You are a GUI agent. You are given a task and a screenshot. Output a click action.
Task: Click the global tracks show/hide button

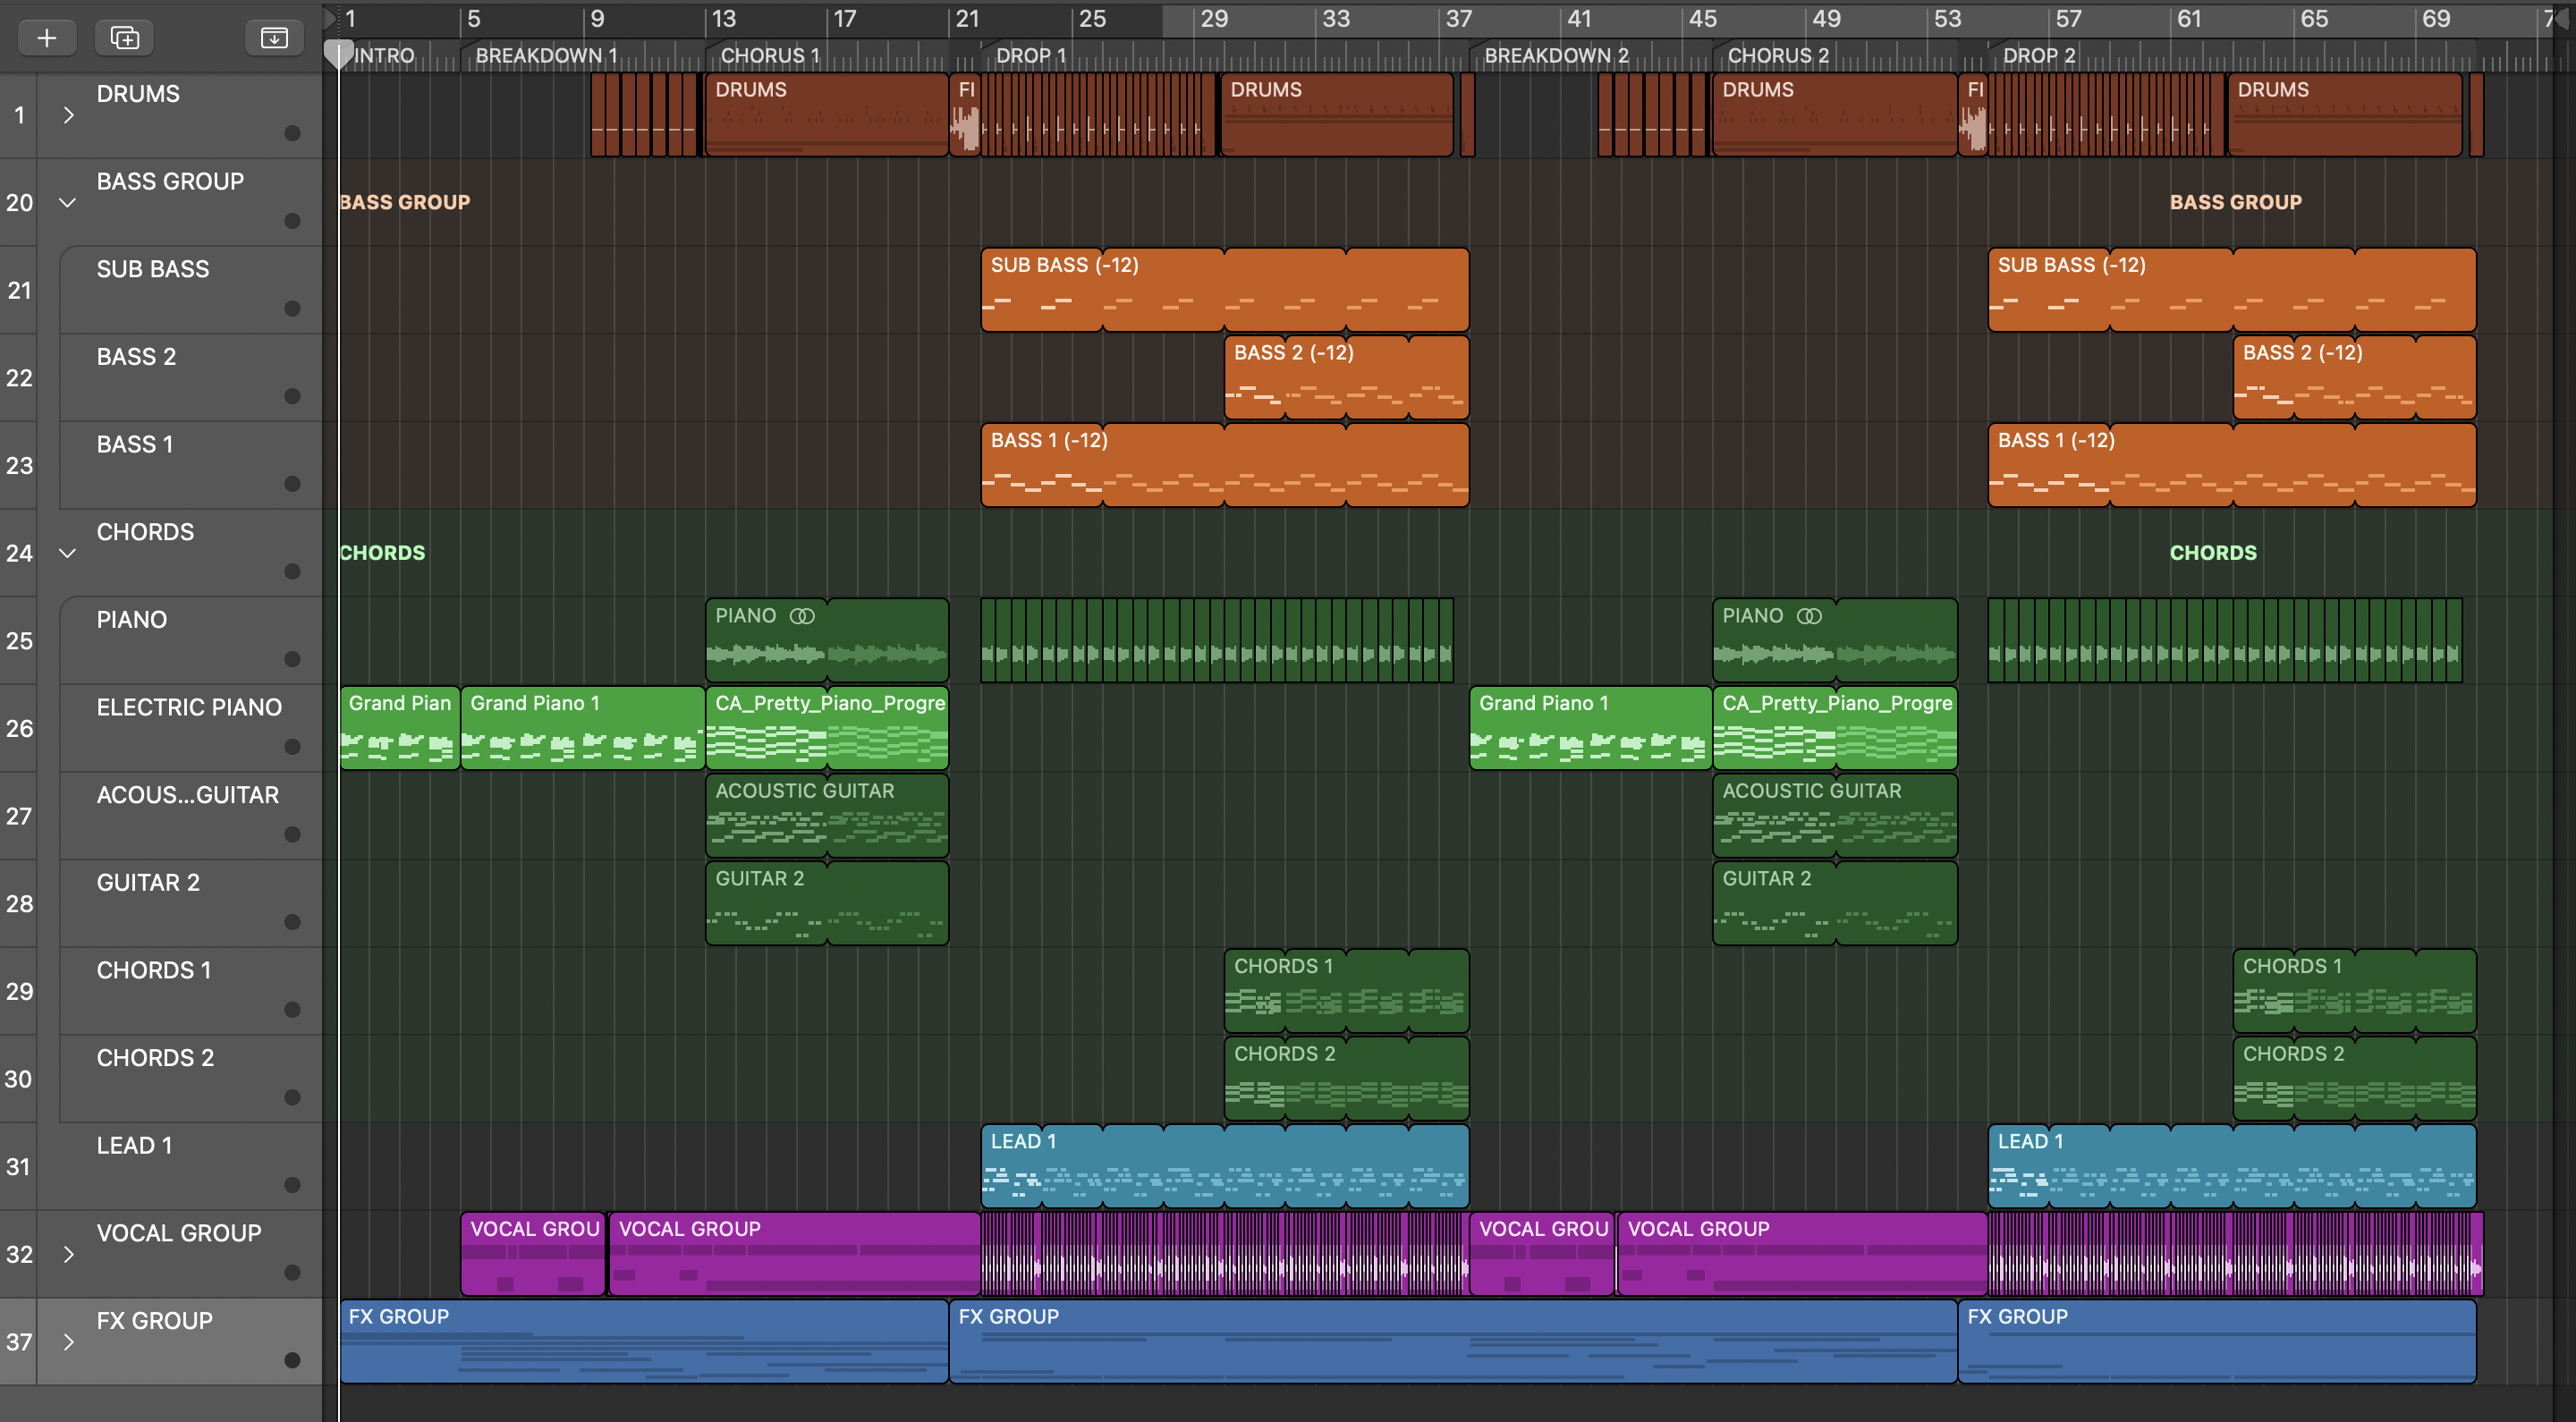click(x=273, y=38)
